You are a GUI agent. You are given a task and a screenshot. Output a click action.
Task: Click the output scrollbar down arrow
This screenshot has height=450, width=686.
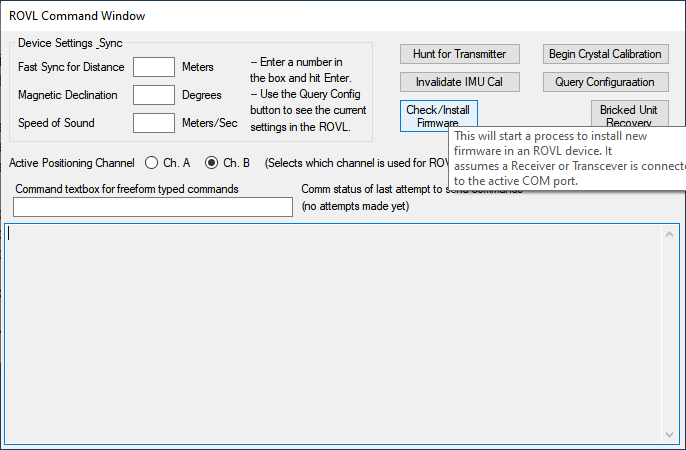[670, 434]
